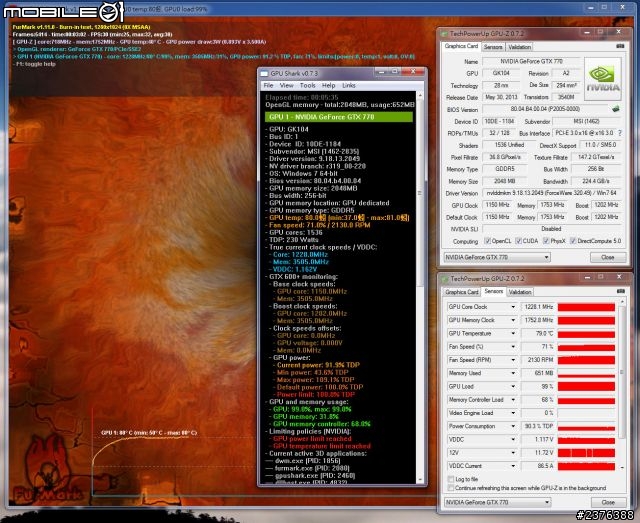Switch to Validation tab in upper GPU-Z window

coord(520,47)
